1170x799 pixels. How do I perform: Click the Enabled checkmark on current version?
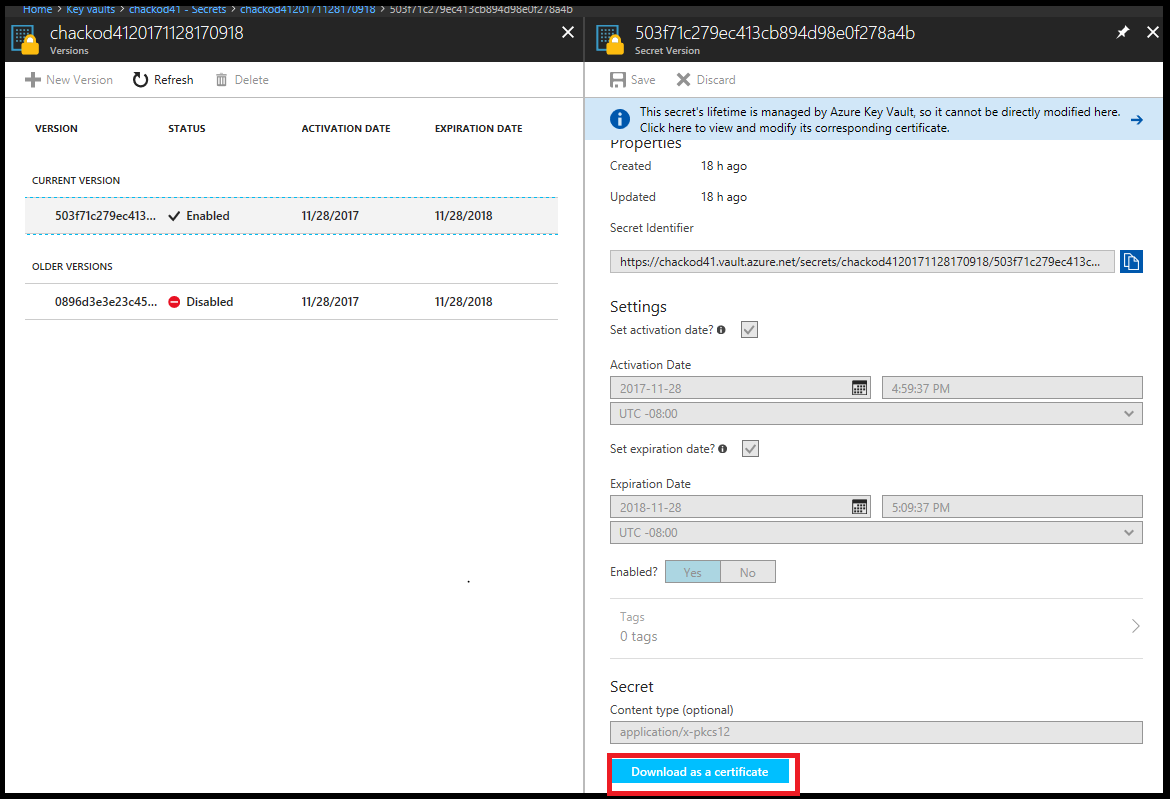[x=174, y=216]
